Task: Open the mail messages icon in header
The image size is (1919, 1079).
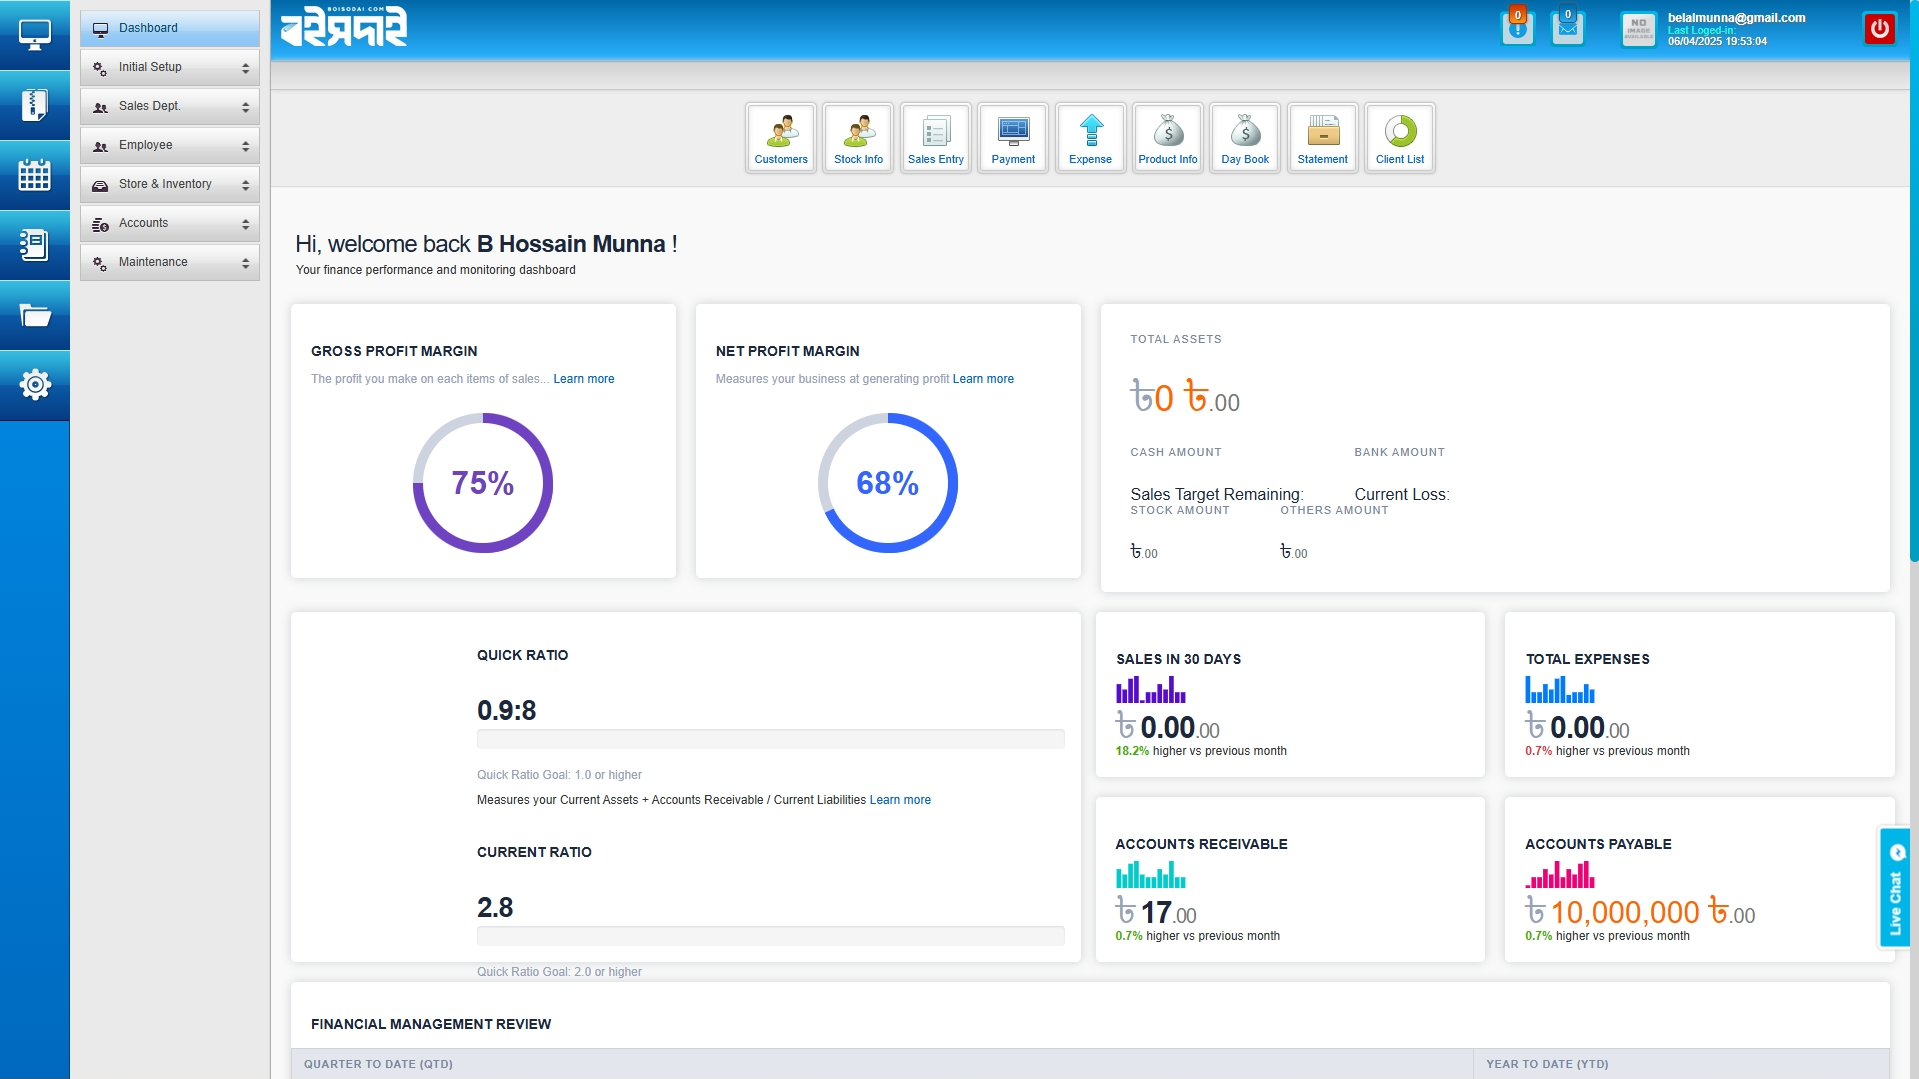Action: click(x=1567, y=28)
